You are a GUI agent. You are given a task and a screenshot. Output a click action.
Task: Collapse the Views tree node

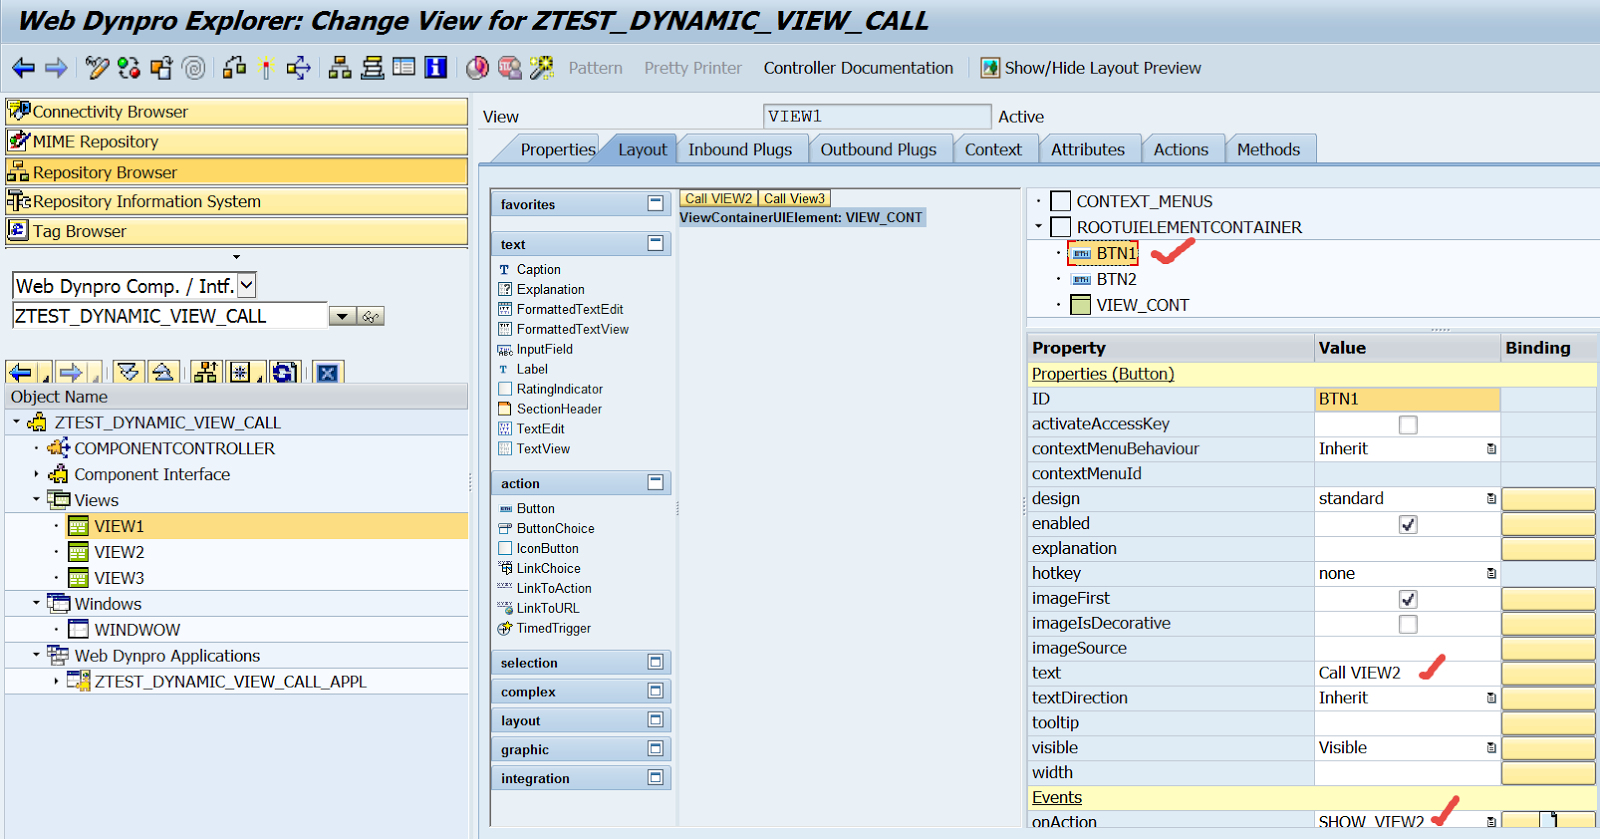click(x=37, y=499)
